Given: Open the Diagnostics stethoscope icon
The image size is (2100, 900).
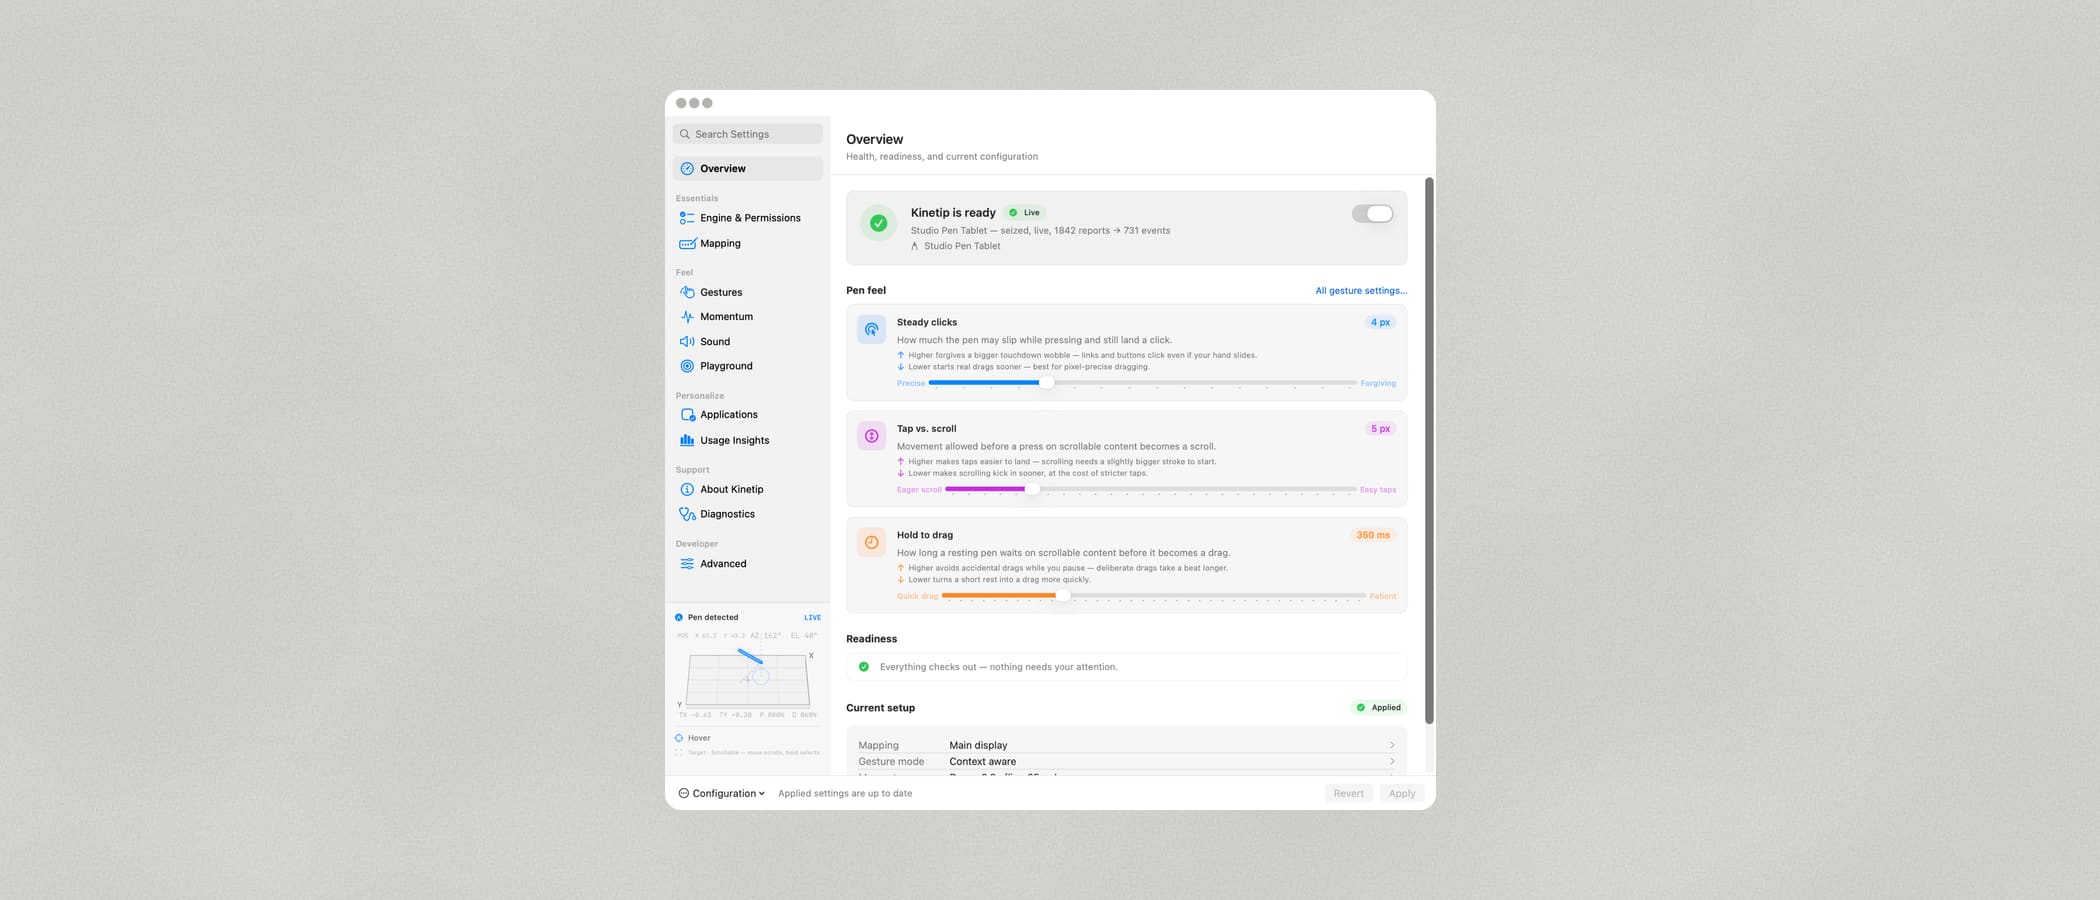Looking at the screenshot, I should (x=687, y=514).
